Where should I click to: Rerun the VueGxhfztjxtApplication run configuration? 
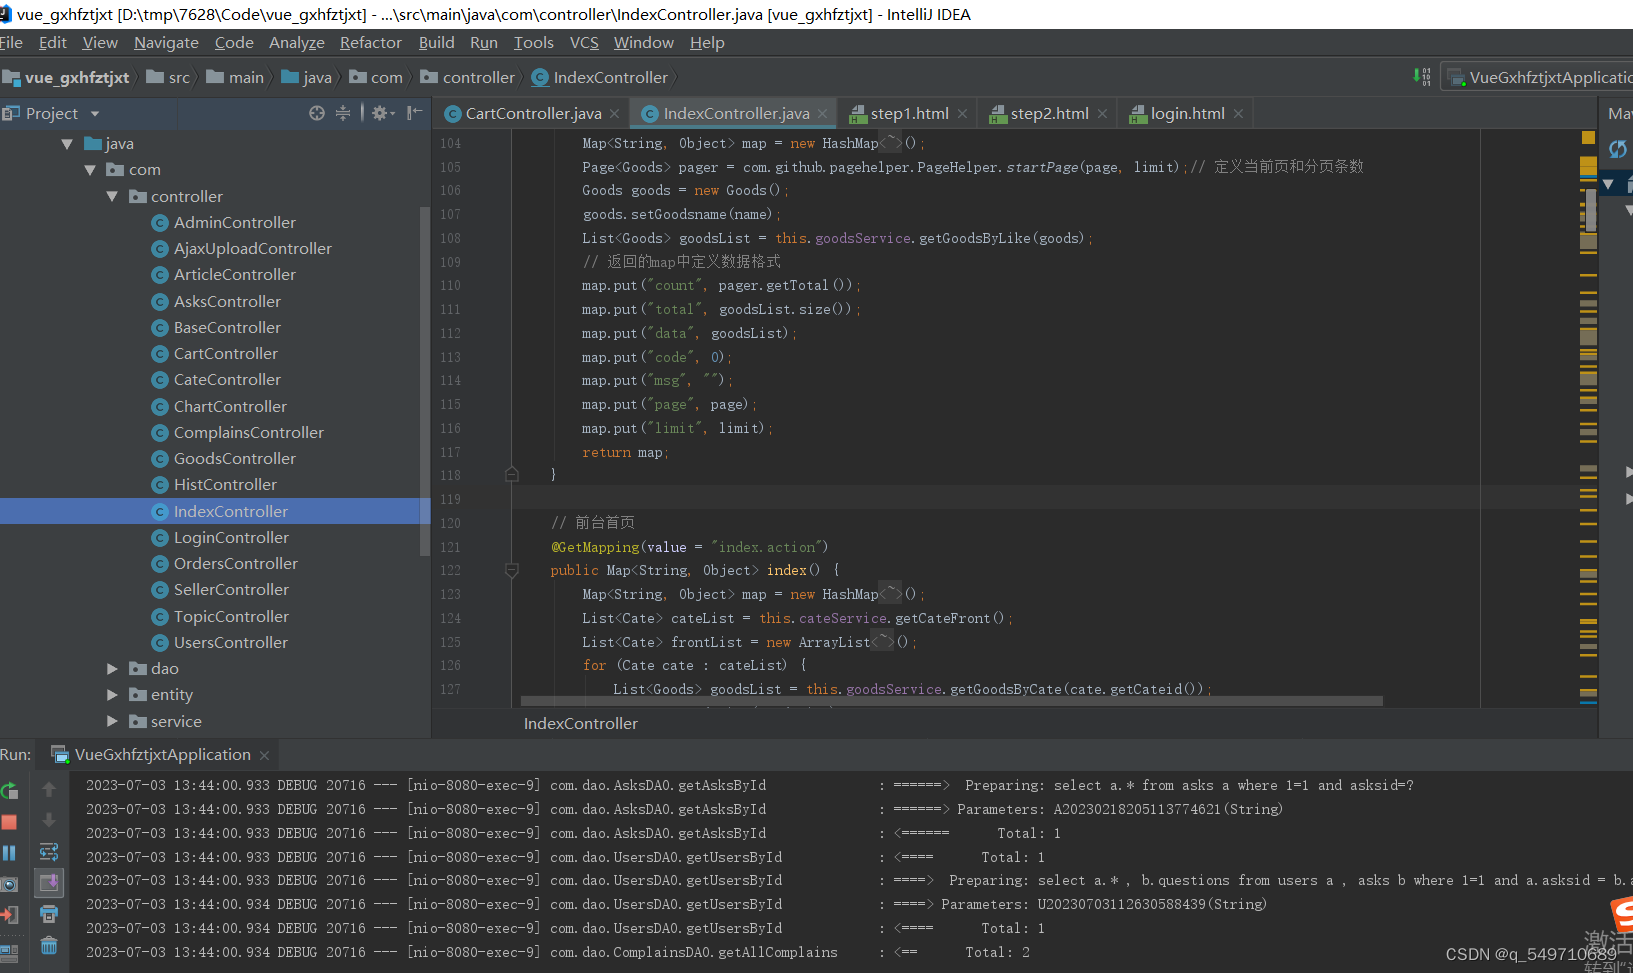[x=10, y=791]
